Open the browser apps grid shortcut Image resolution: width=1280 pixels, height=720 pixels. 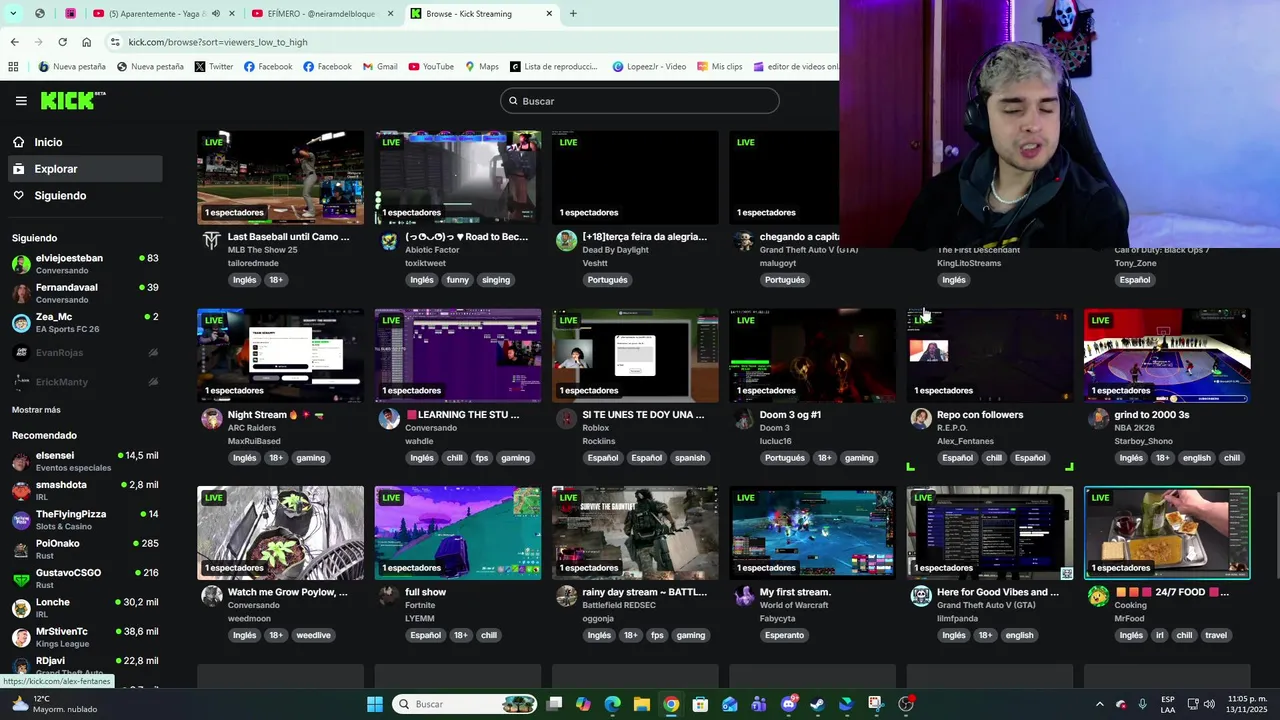point(13,67)
